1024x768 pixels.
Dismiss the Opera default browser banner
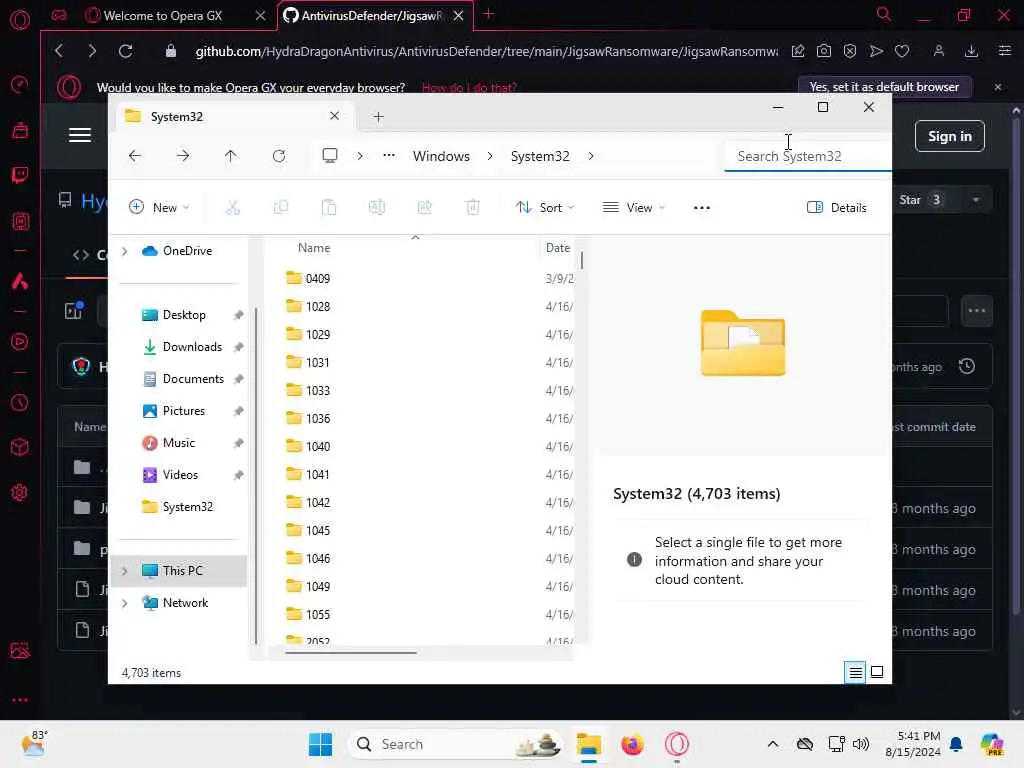coord(997,87)
